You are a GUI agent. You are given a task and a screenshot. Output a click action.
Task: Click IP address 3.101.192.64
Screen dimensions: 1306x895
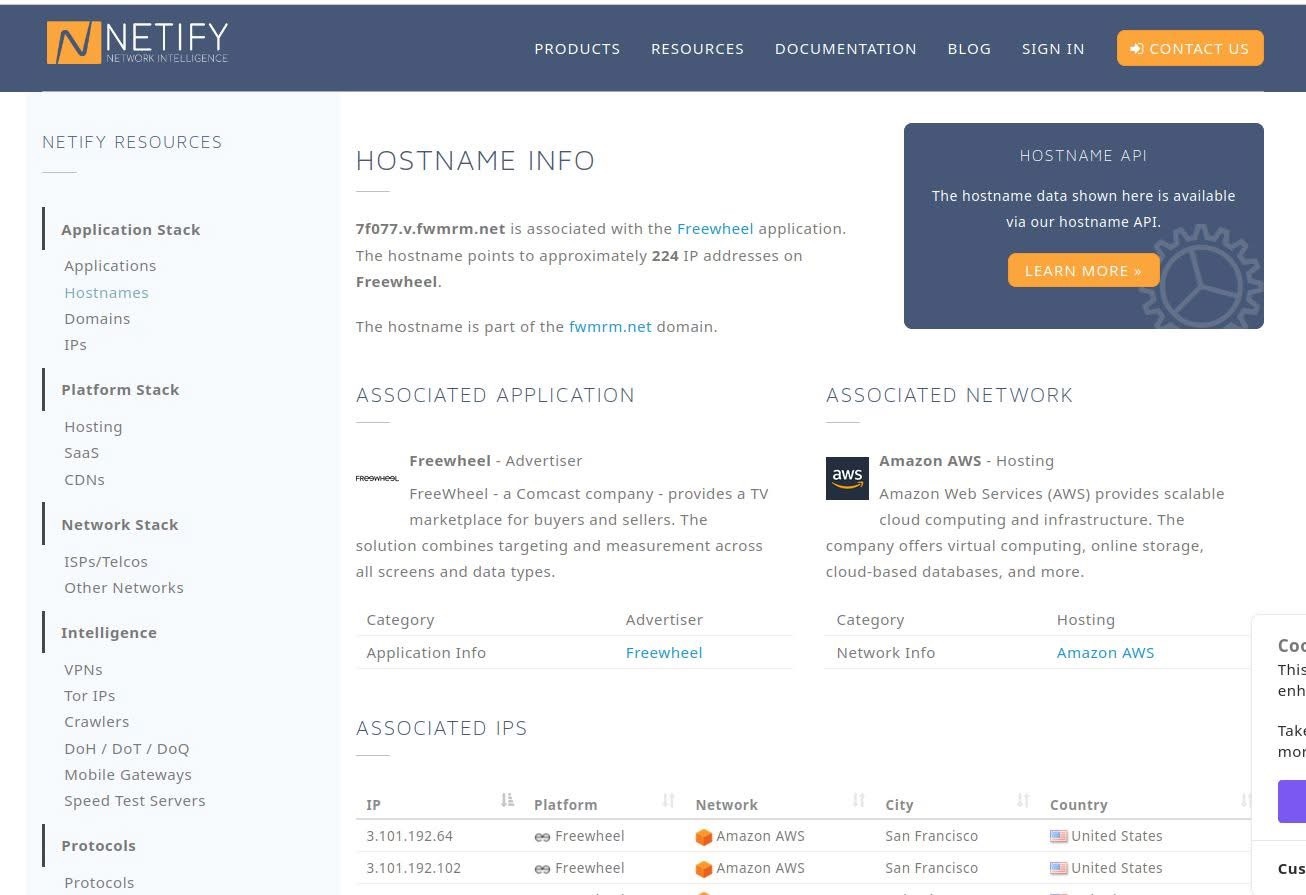pos(409,836)
